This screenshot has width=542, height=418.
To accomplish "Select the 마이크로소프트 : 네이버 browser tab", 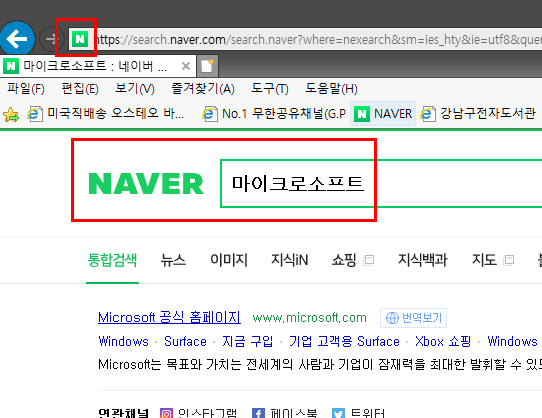I will (98, 65).
